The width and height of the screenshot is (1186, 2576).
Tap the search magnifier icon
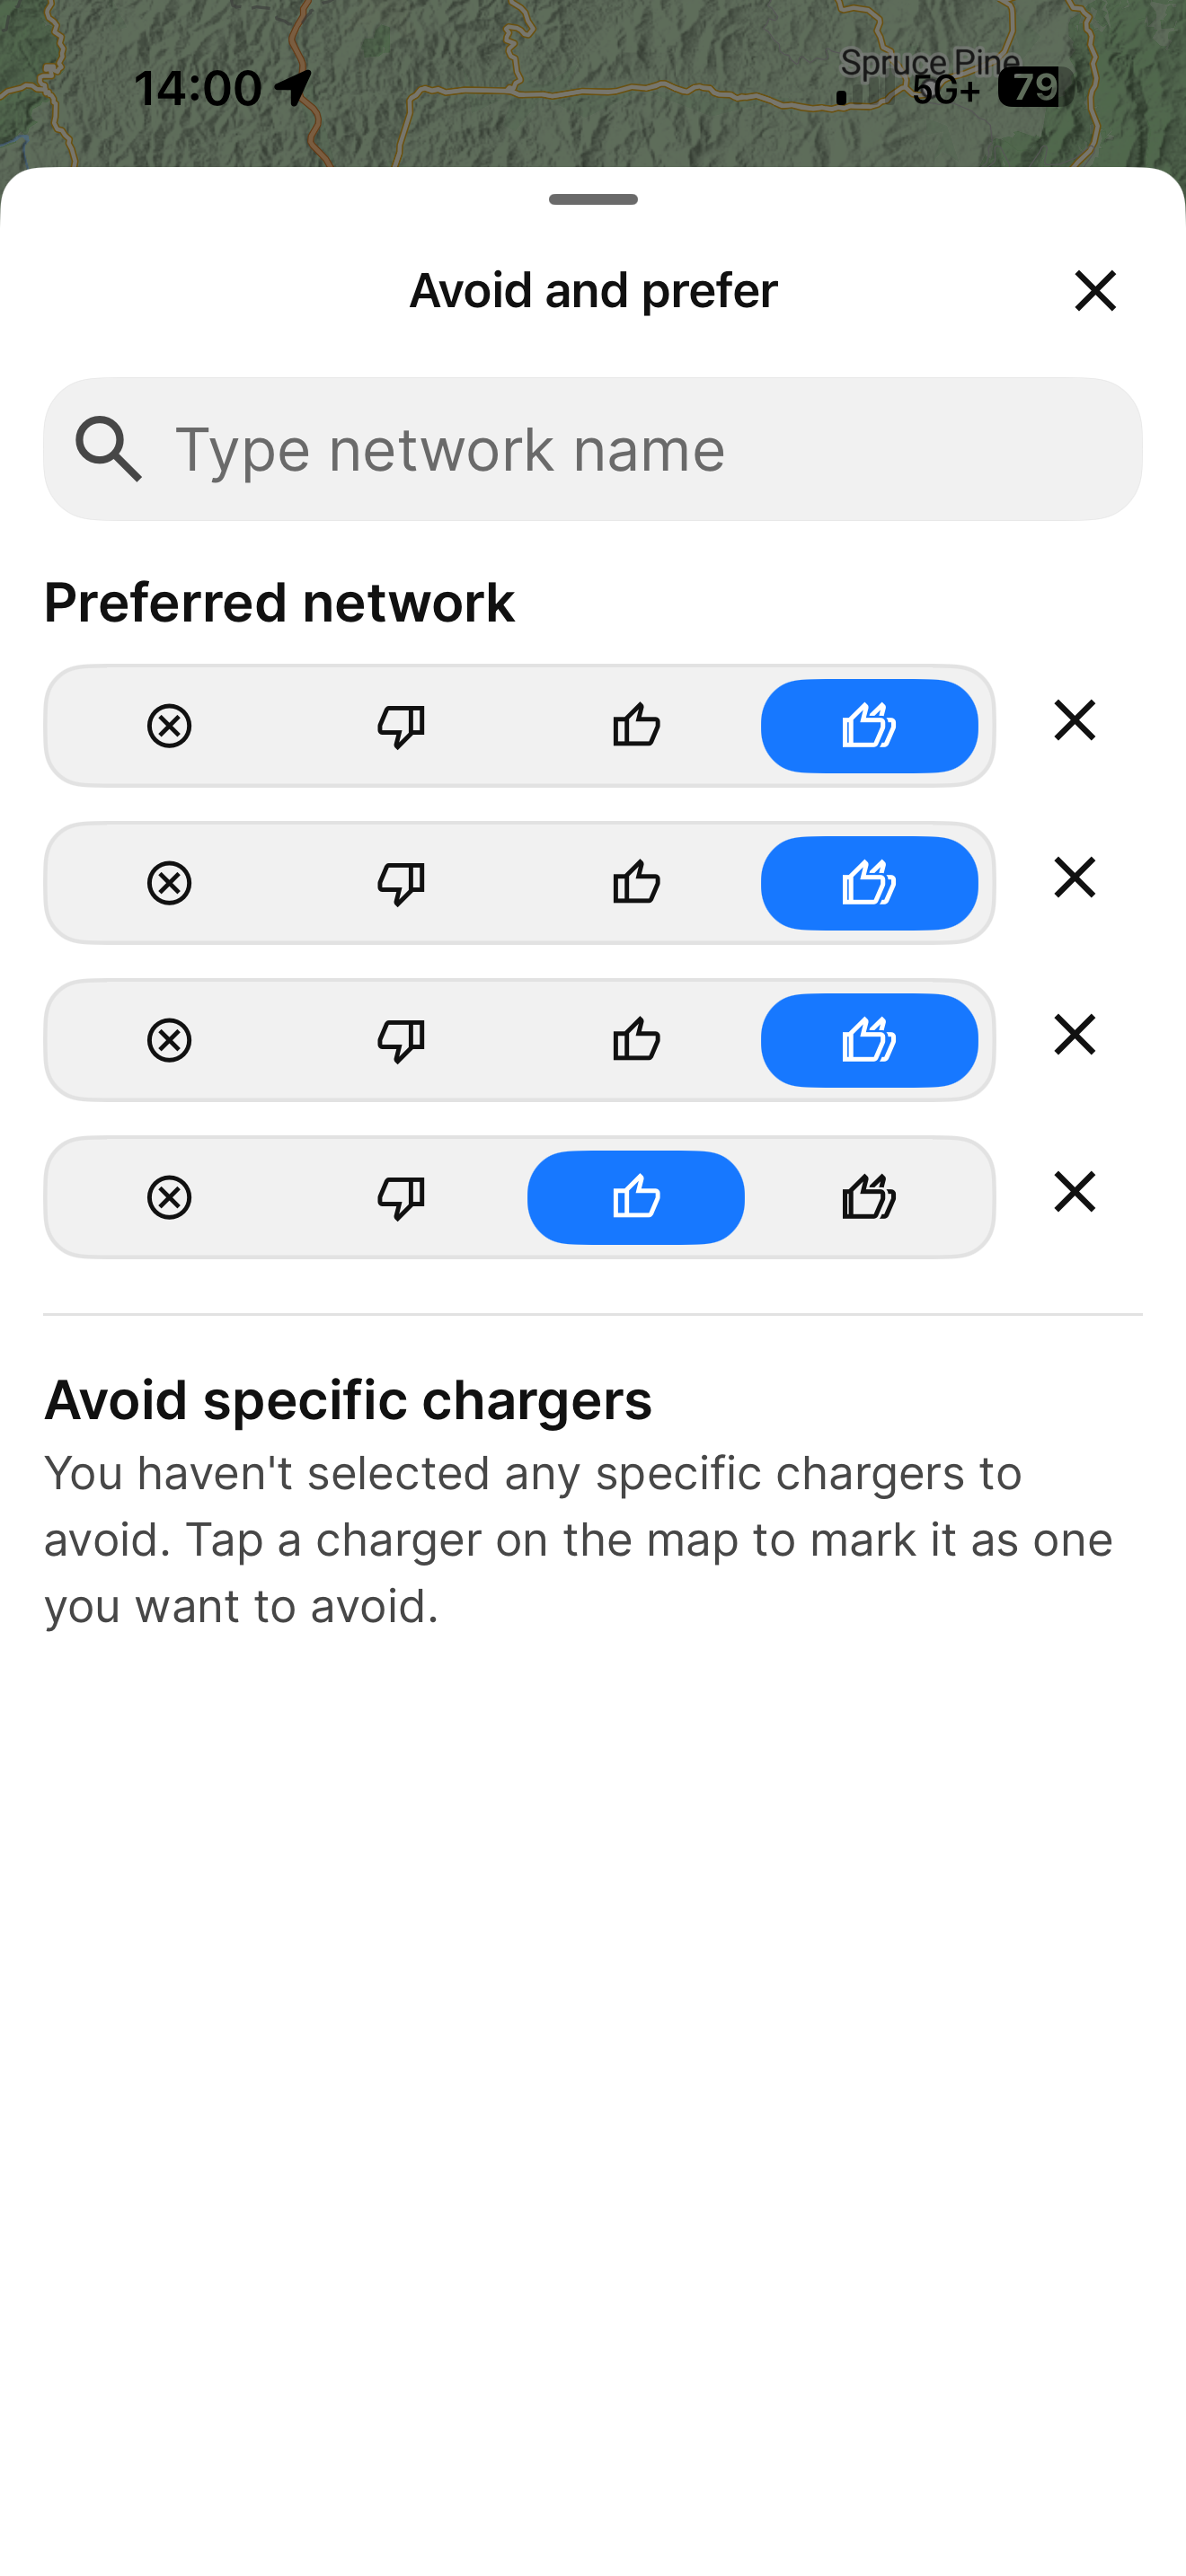(x=109, y=449)
